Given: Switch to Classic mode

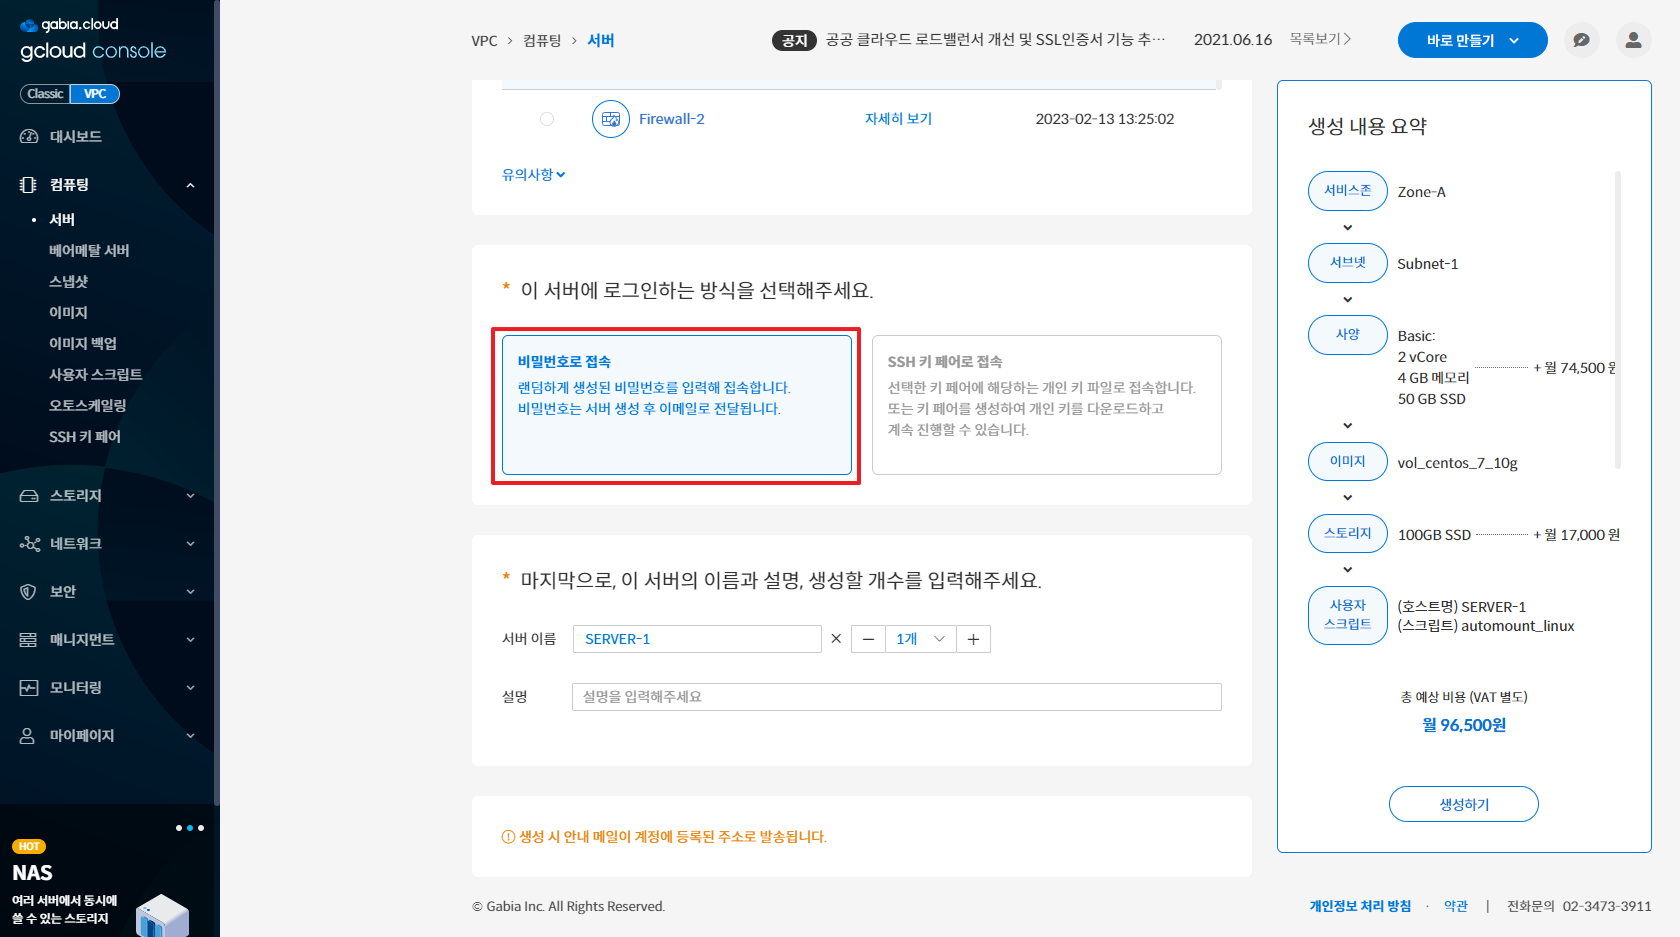Looking at the screenshot, I should (45, 94).
